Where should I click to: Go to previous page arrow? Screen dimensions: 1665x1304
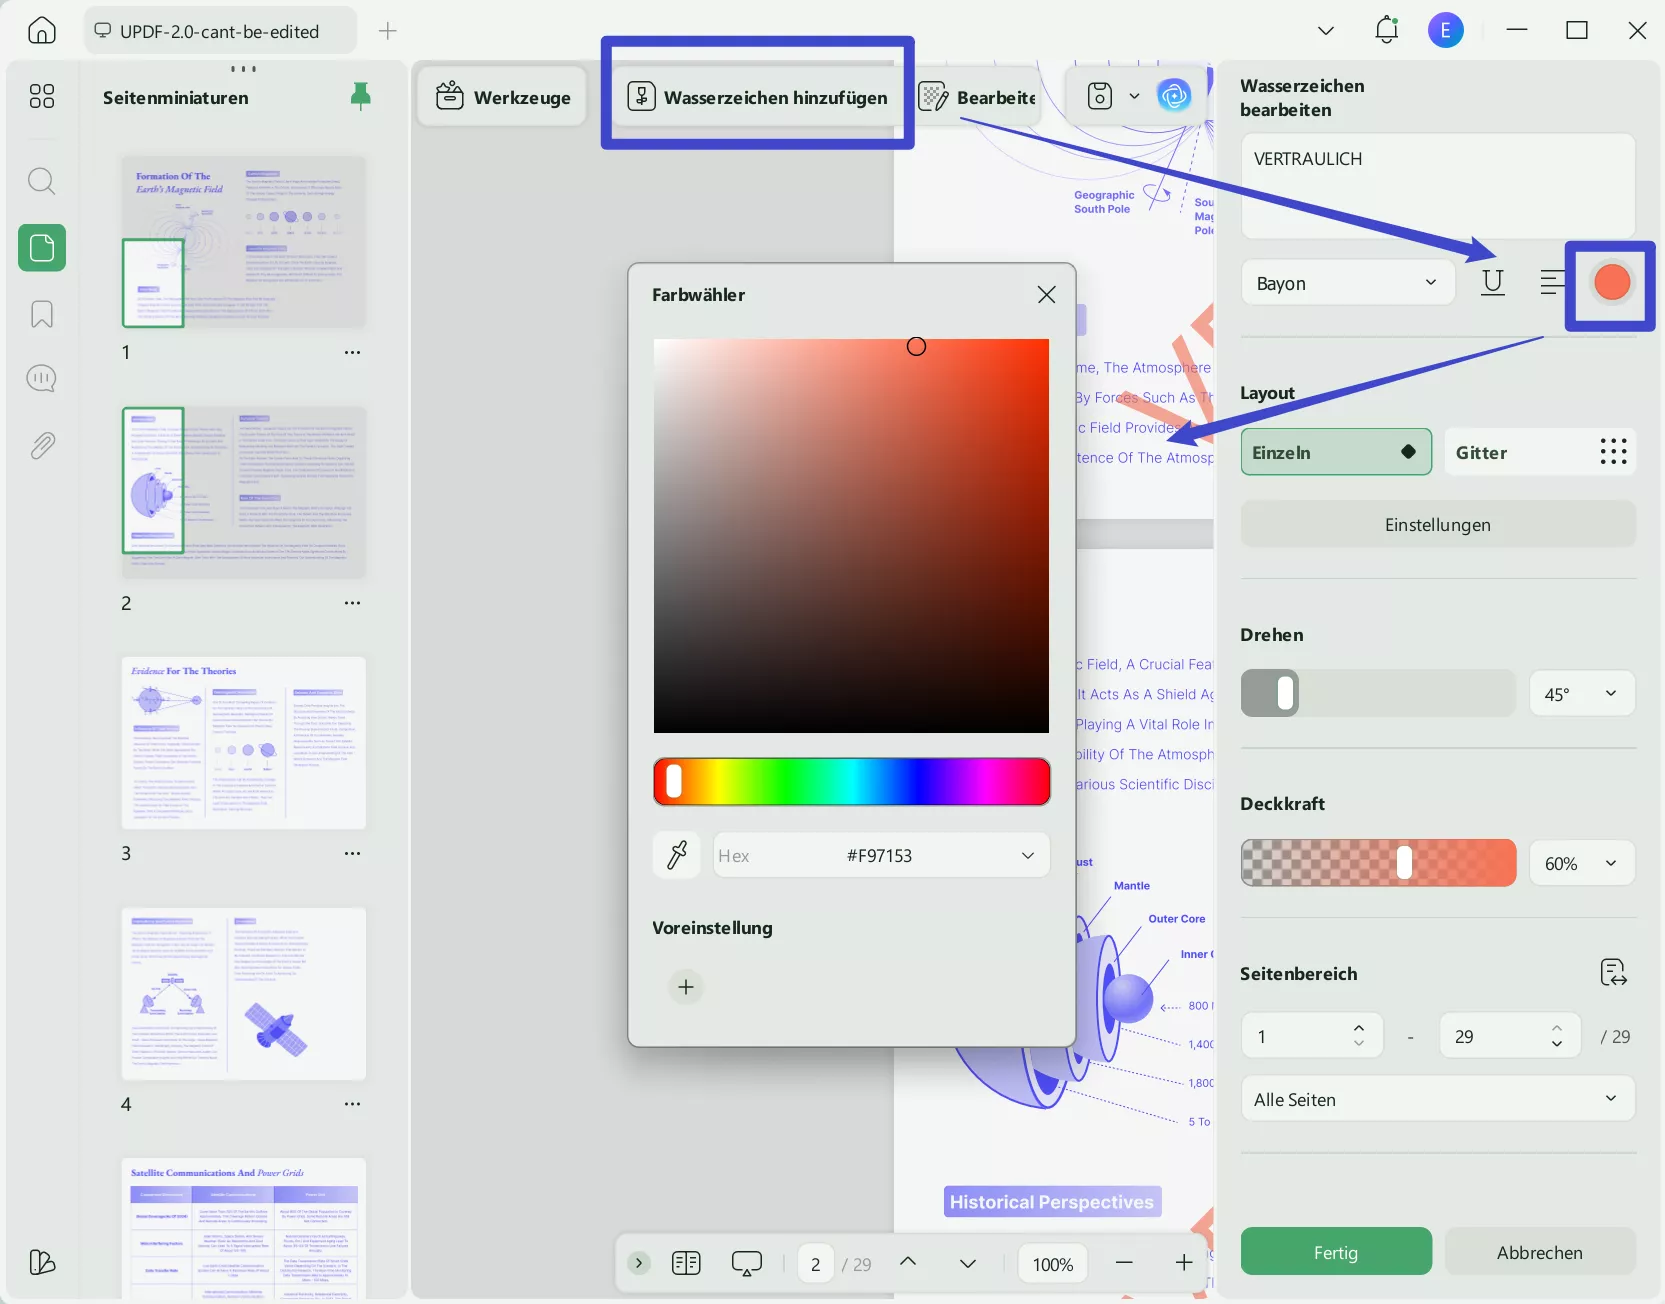pyautogui.click(x=908, y=1262)
